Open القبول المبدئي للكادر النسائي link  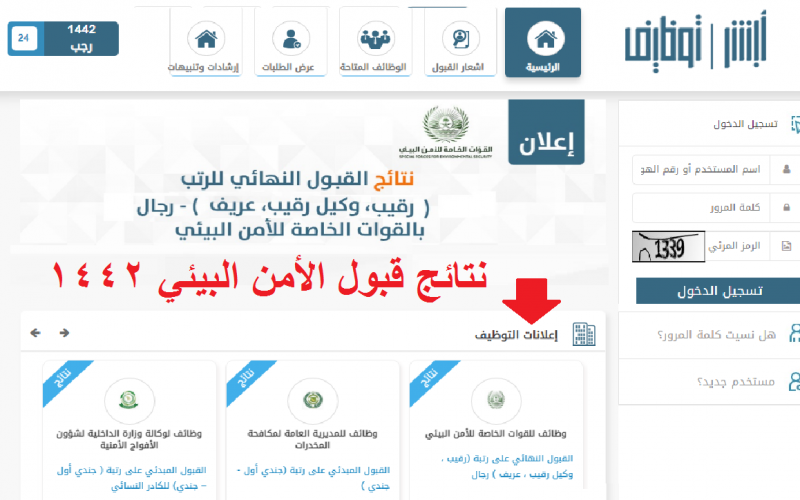click(132, 478)
